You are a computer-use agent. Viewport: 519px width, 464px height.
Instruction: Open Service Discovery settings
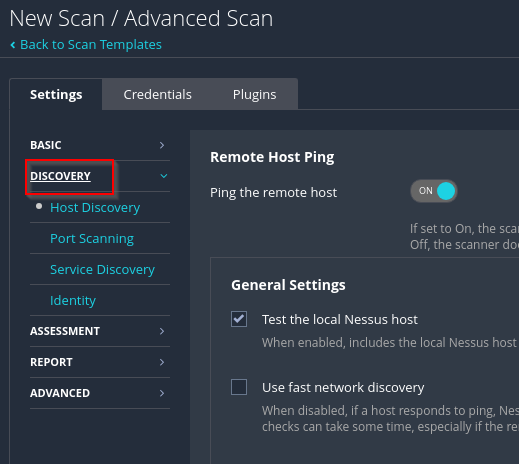(x=102, y=269)
